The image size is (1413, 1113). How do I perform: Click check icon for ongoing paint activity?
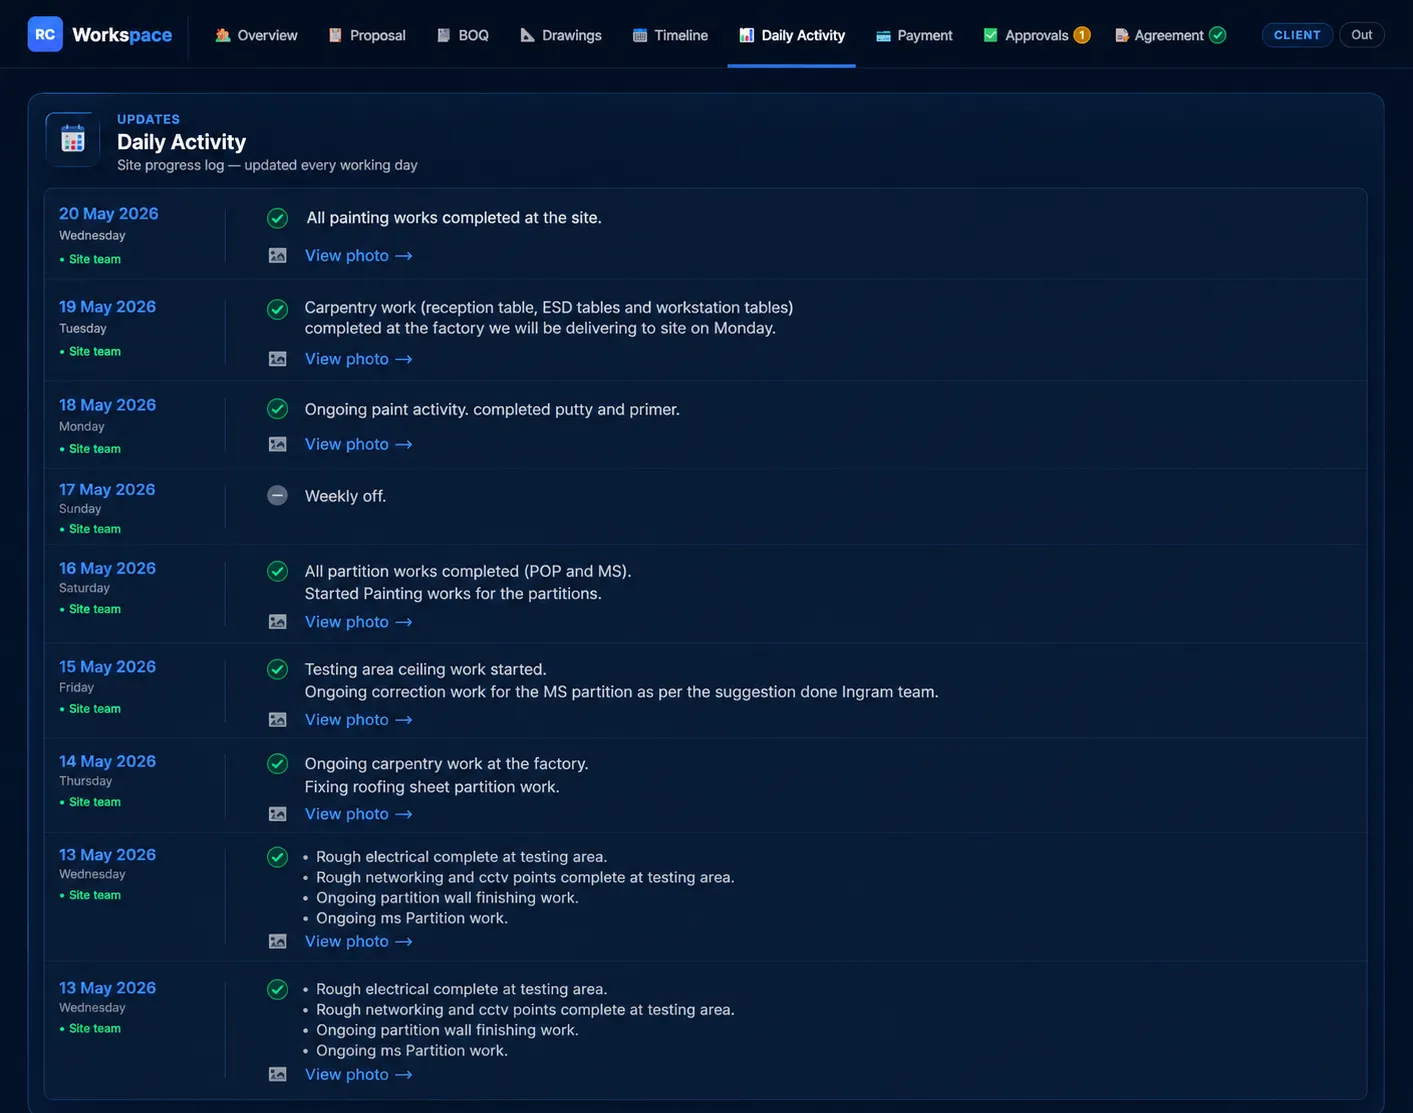click(x=278, y=409)
